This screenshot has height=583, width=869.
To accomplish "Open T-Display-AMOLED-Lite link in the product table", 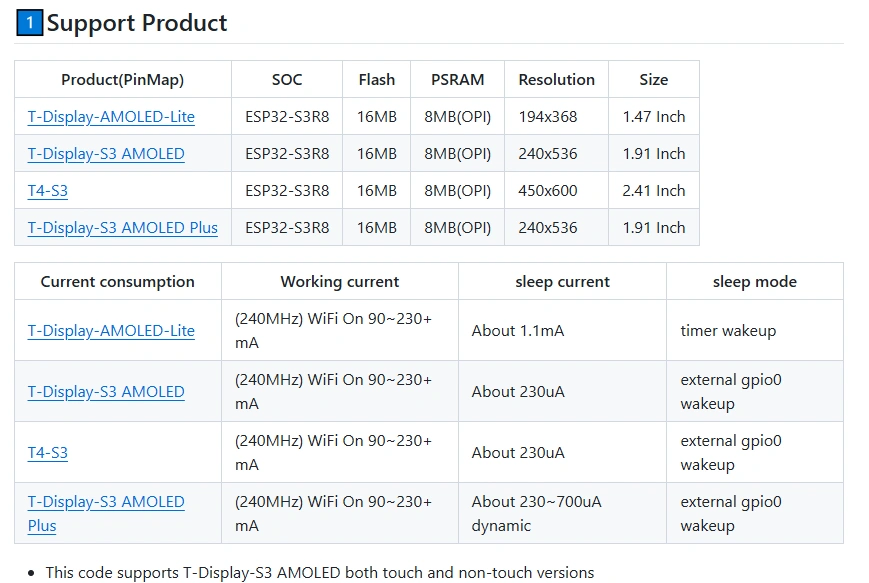I will point(111,117).
